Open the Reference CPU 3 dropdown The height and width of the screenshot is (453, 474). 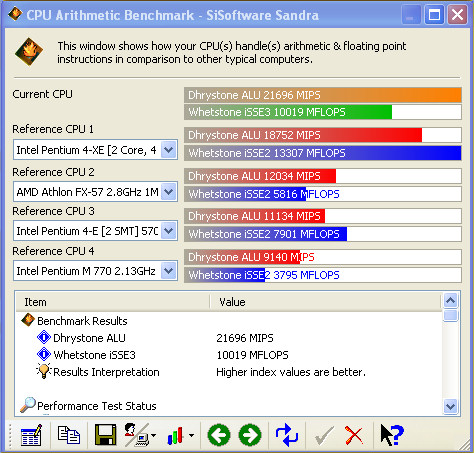[x=169, y=231]
